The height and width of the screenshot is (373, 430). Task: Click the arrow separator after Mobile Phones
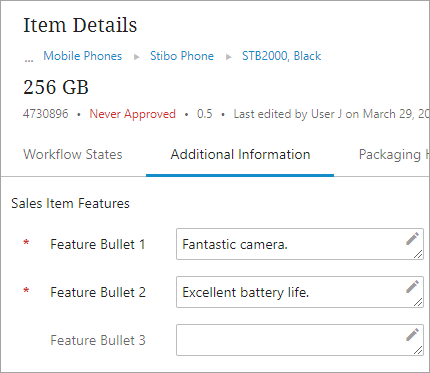pos(136,57)
